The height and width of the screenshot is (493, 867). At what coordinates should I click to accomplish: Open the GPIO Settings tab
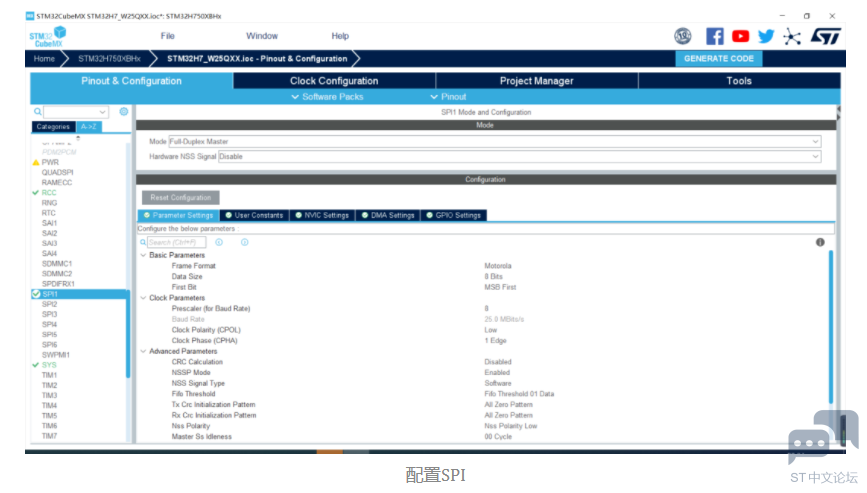click(454, 216)
